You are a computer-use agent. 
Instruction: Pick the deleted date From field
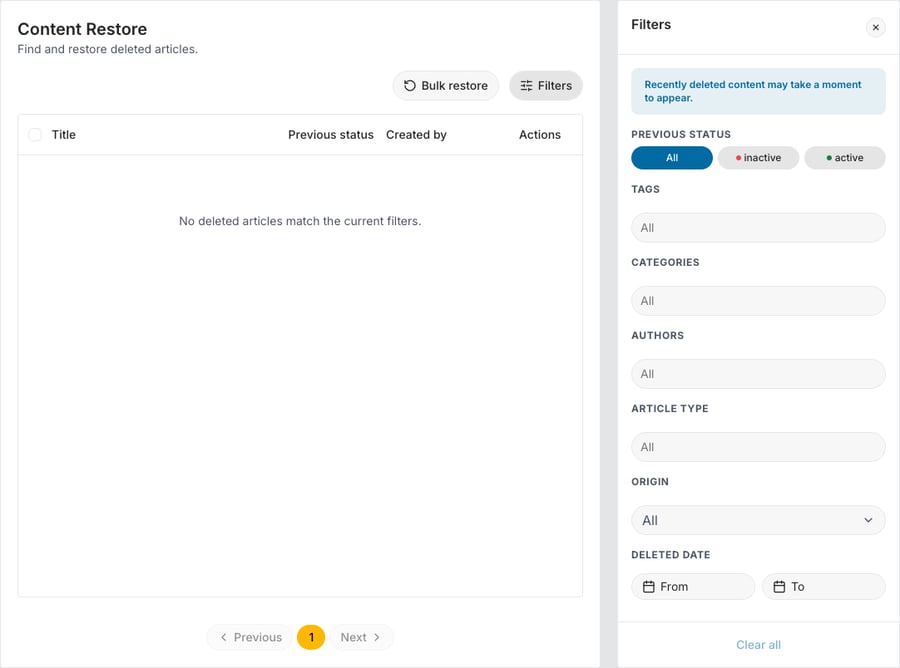[x=693, y=587]
